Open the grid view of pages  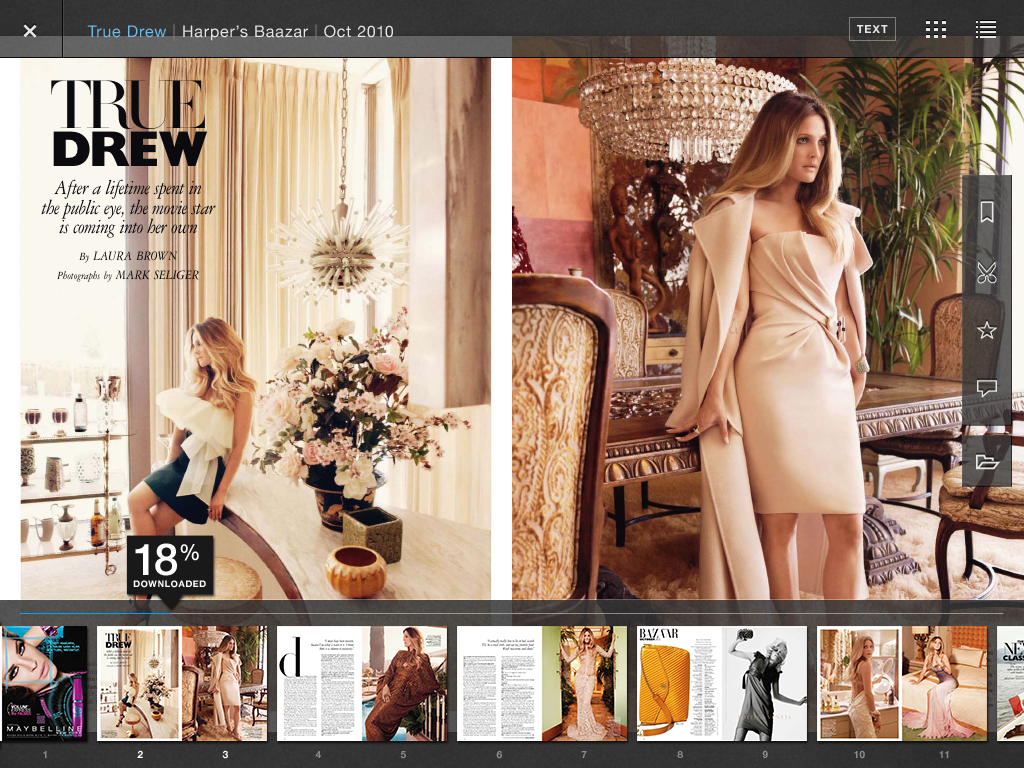point(936,29)
